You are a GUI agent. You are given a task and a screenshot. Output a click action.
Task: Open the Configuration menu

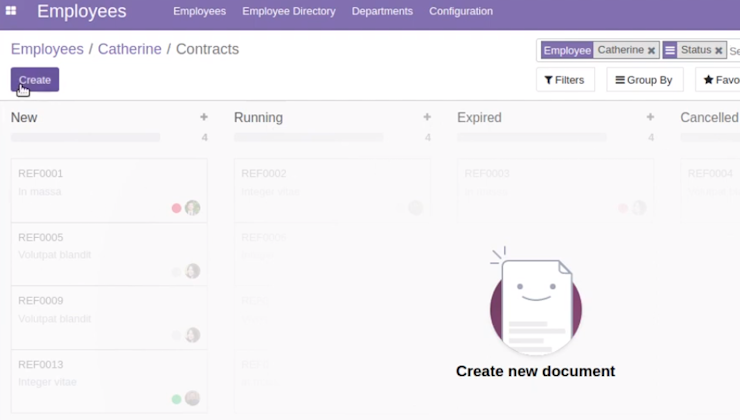tap(461, 11)
